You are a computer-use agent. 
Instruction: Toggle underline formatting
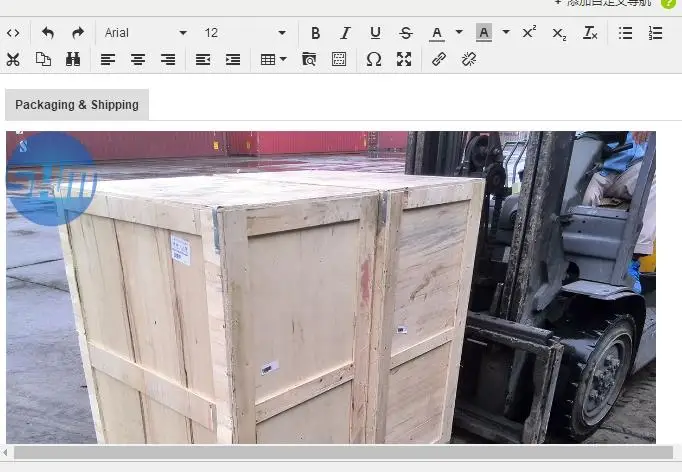point(375,33)
